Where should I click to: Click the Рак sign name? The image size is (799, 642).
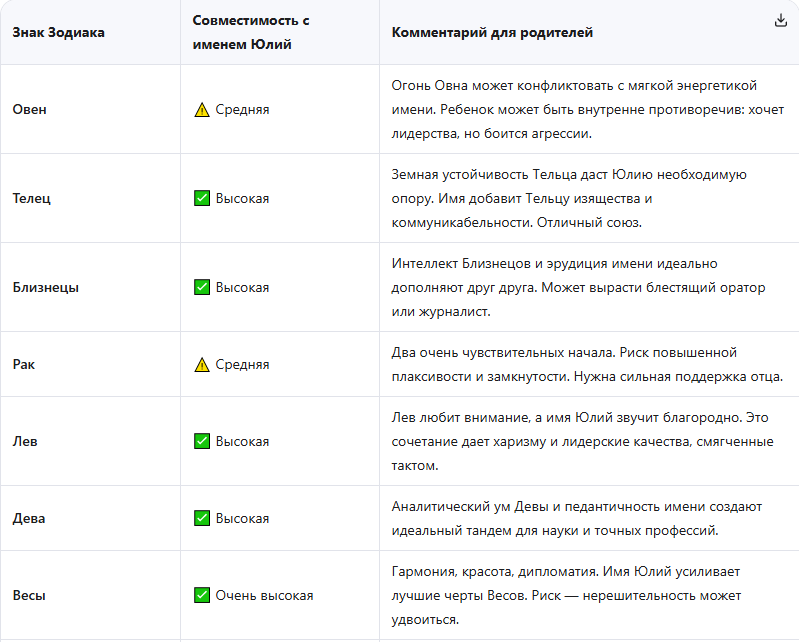[x=23, y=364]
